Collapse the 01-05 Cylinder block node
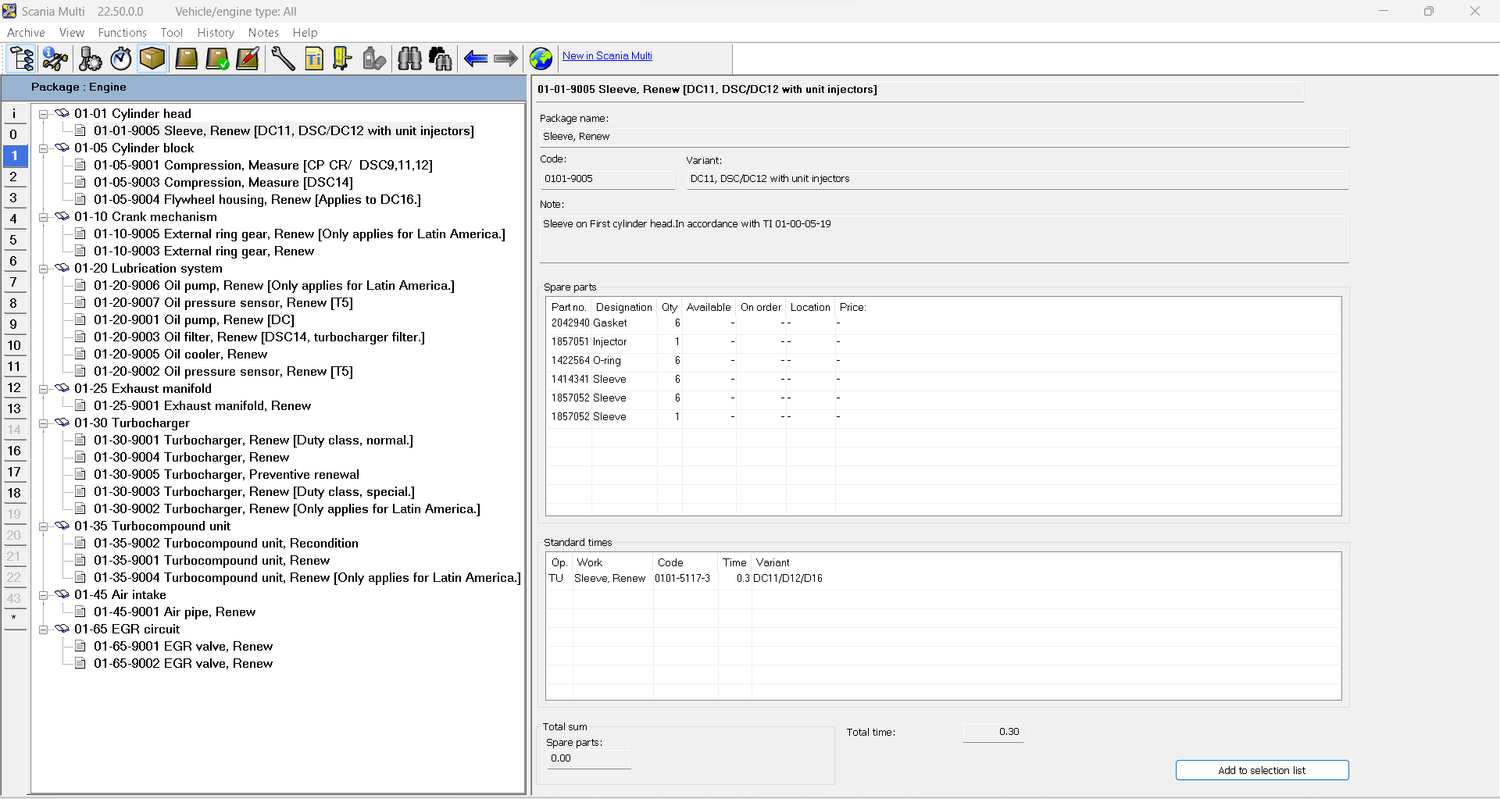 pos(44,148)
